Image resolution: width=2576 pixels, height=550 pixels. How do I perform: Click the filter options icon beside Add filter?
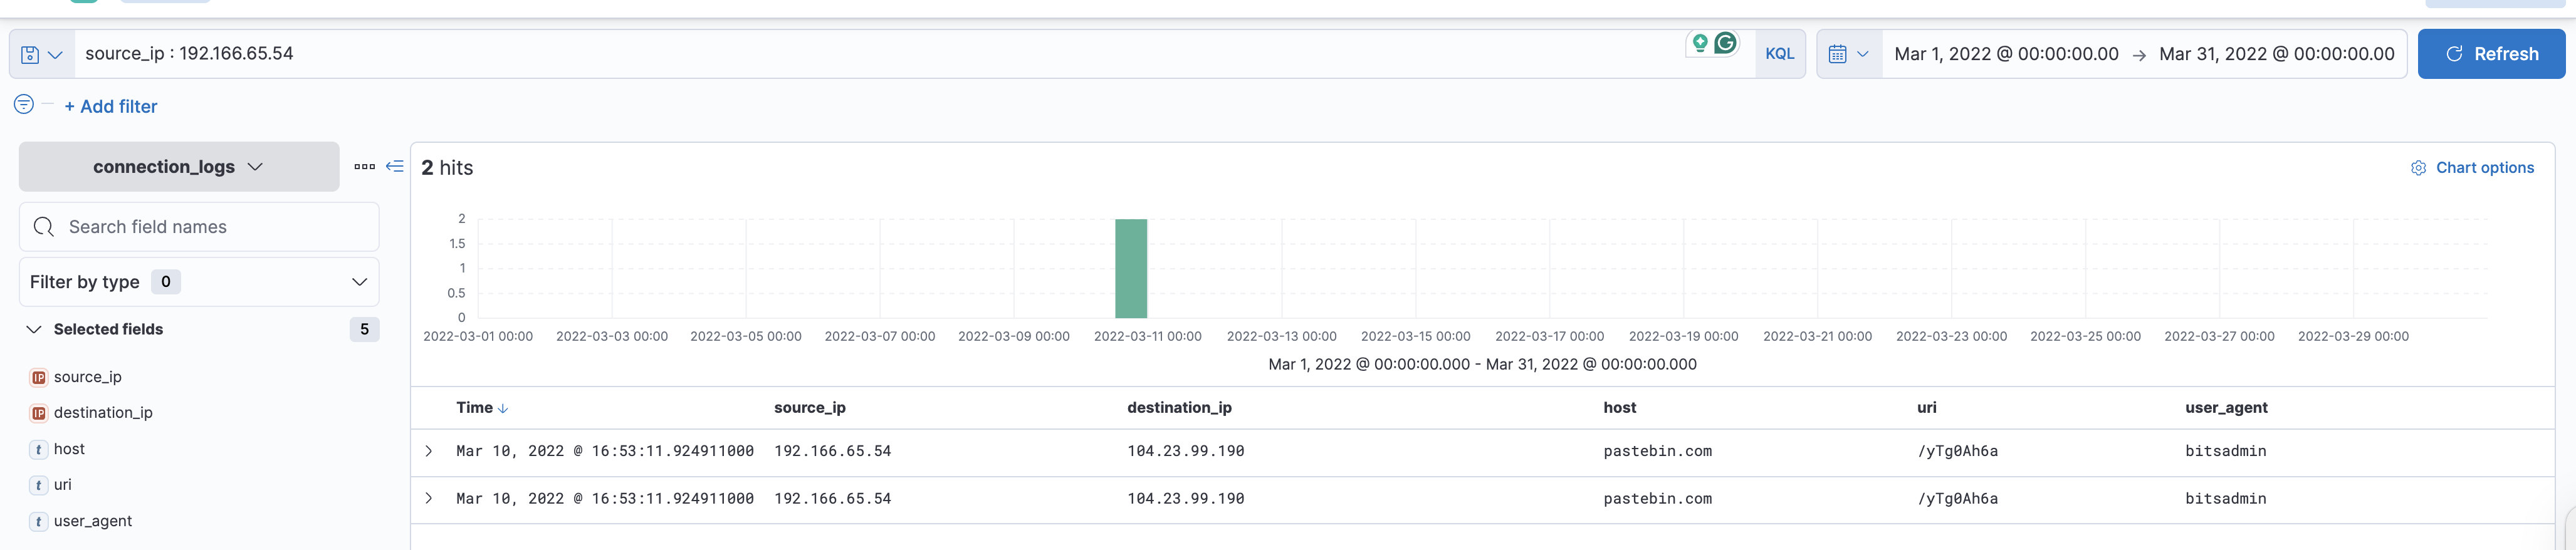click(x=24, y=104)
